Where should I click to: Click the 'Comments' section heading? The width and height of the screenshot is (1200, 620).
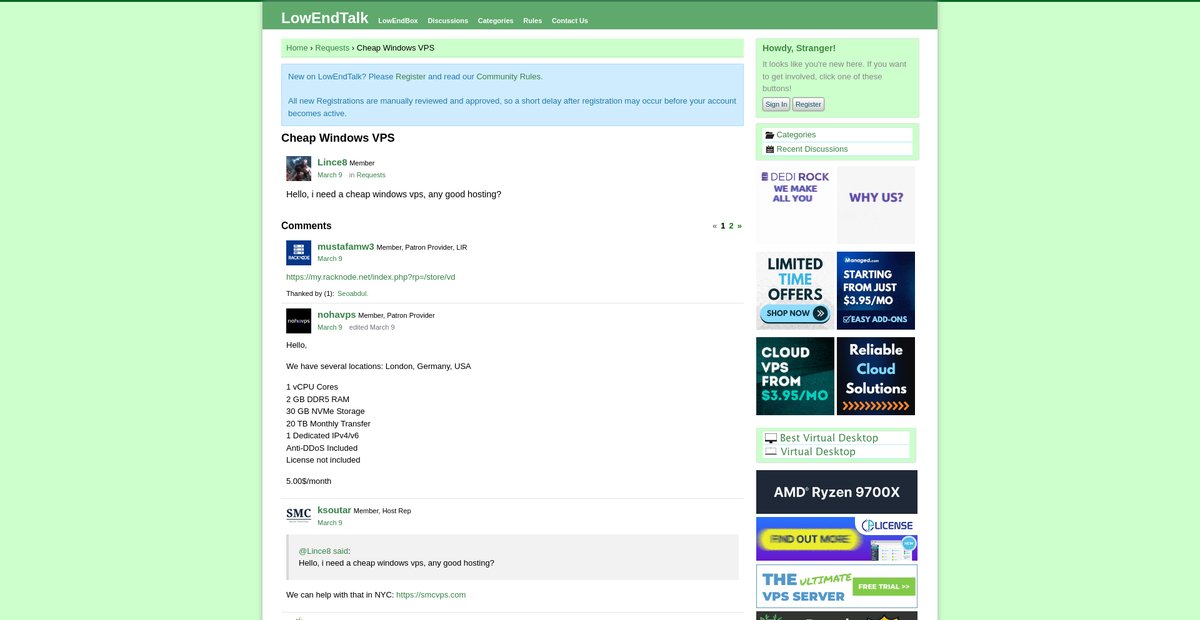[x=306, y=226]
